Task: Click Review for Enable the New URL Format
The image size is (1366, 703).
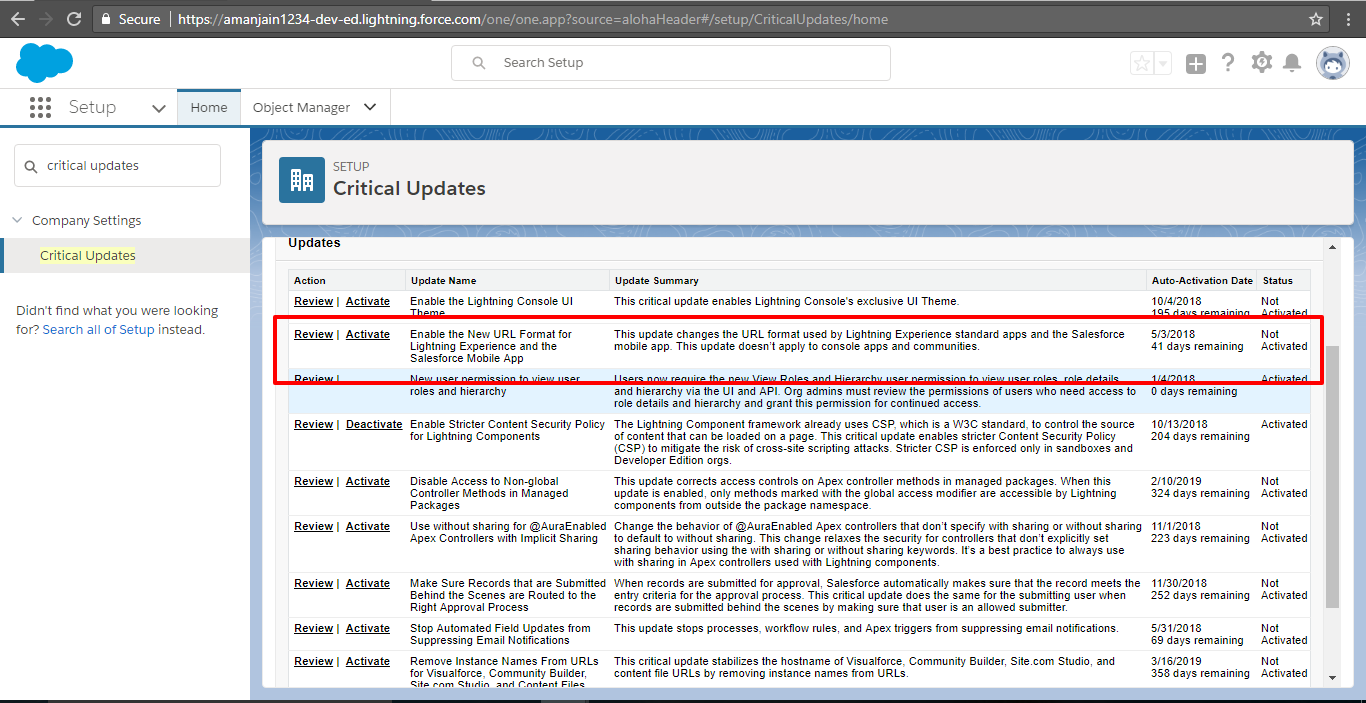Action: pos(313,334)
